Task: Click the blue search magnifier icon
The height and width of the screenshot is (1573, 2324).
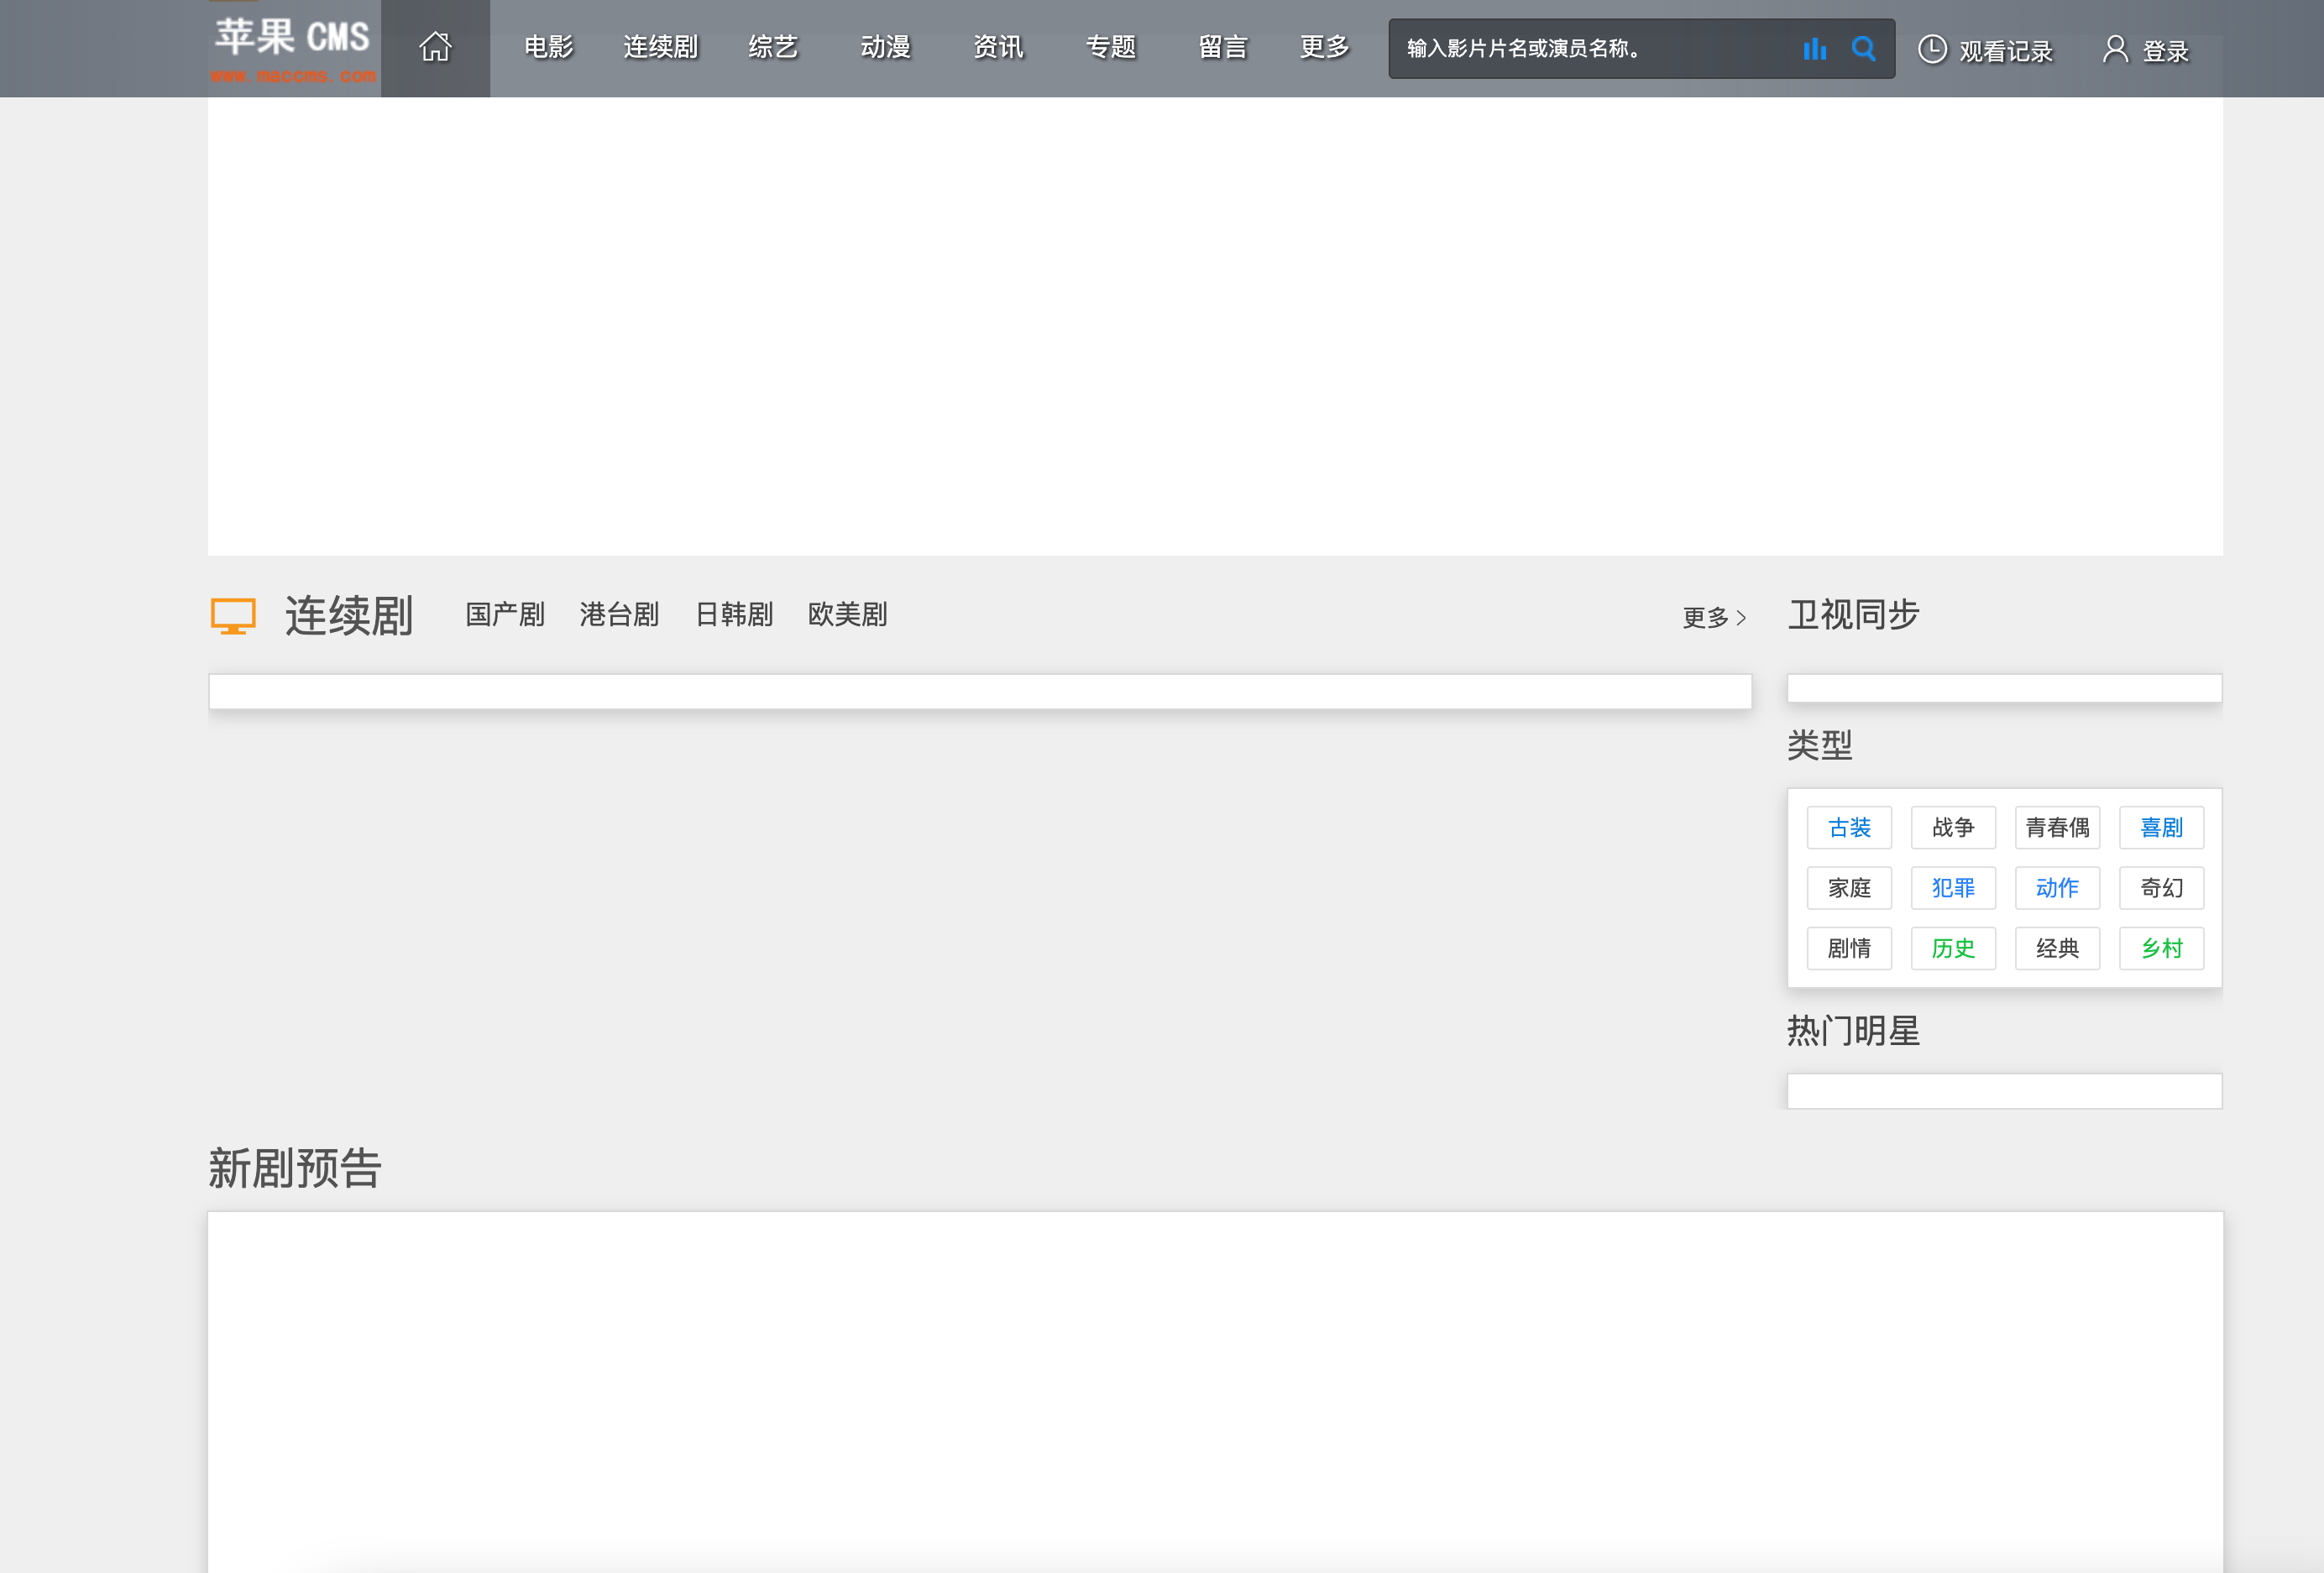Action: (x=1863, y=48)
